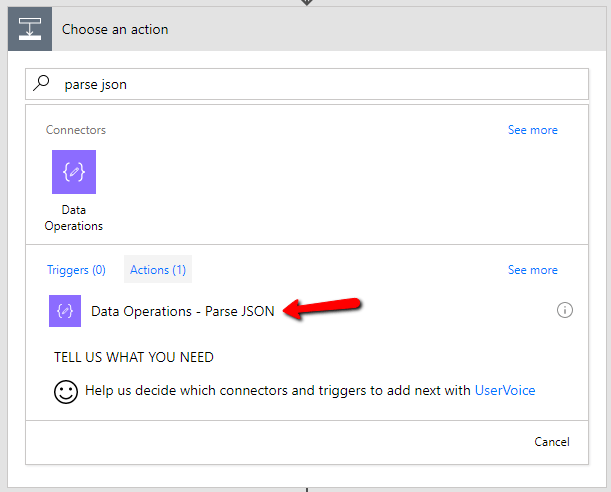The width and height of the screenshot is (611, 492).
Task: Click the TELL US WHAT YOU NEED heading
Action: click(x=133, y=357)
